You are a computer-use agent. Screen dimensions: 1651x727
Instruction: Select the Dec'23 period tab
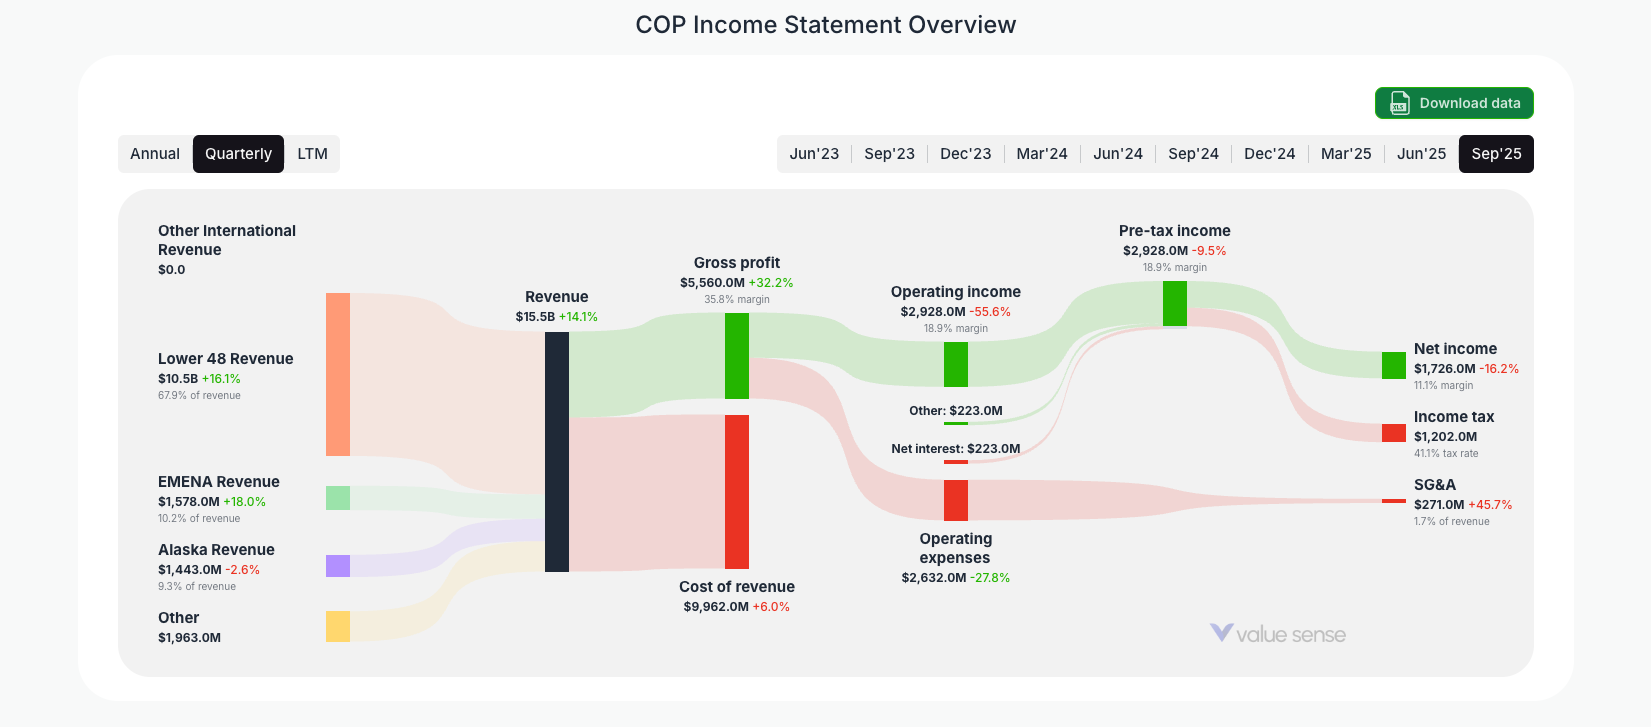(x=965, y=153)
